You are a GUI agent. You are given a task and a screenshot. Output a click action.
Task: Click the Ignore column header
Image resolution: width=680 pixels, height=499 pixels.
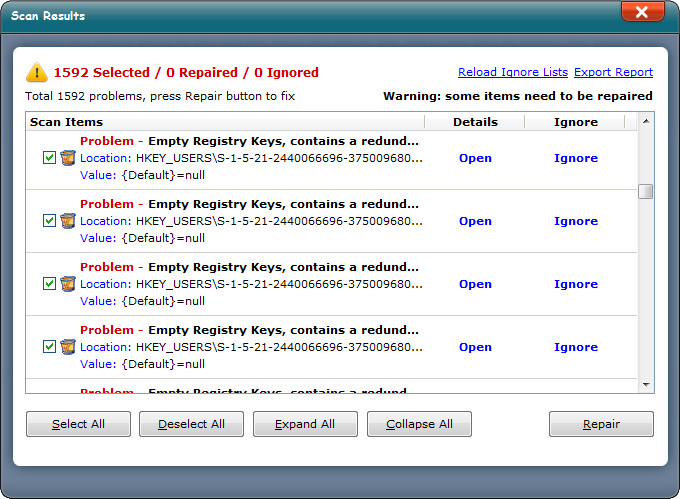click(x=575, y=122)
